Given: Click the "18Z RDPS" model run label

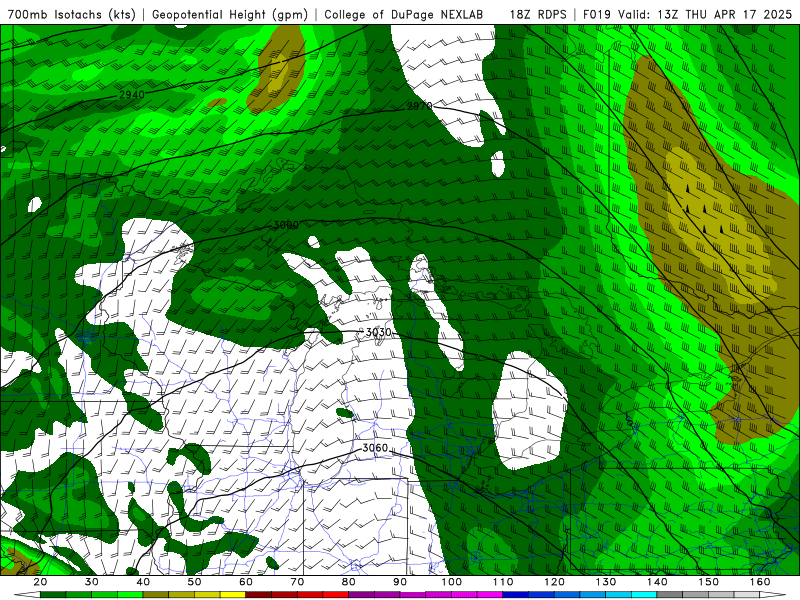Looking at the screenshot, I should coord(538,14).
